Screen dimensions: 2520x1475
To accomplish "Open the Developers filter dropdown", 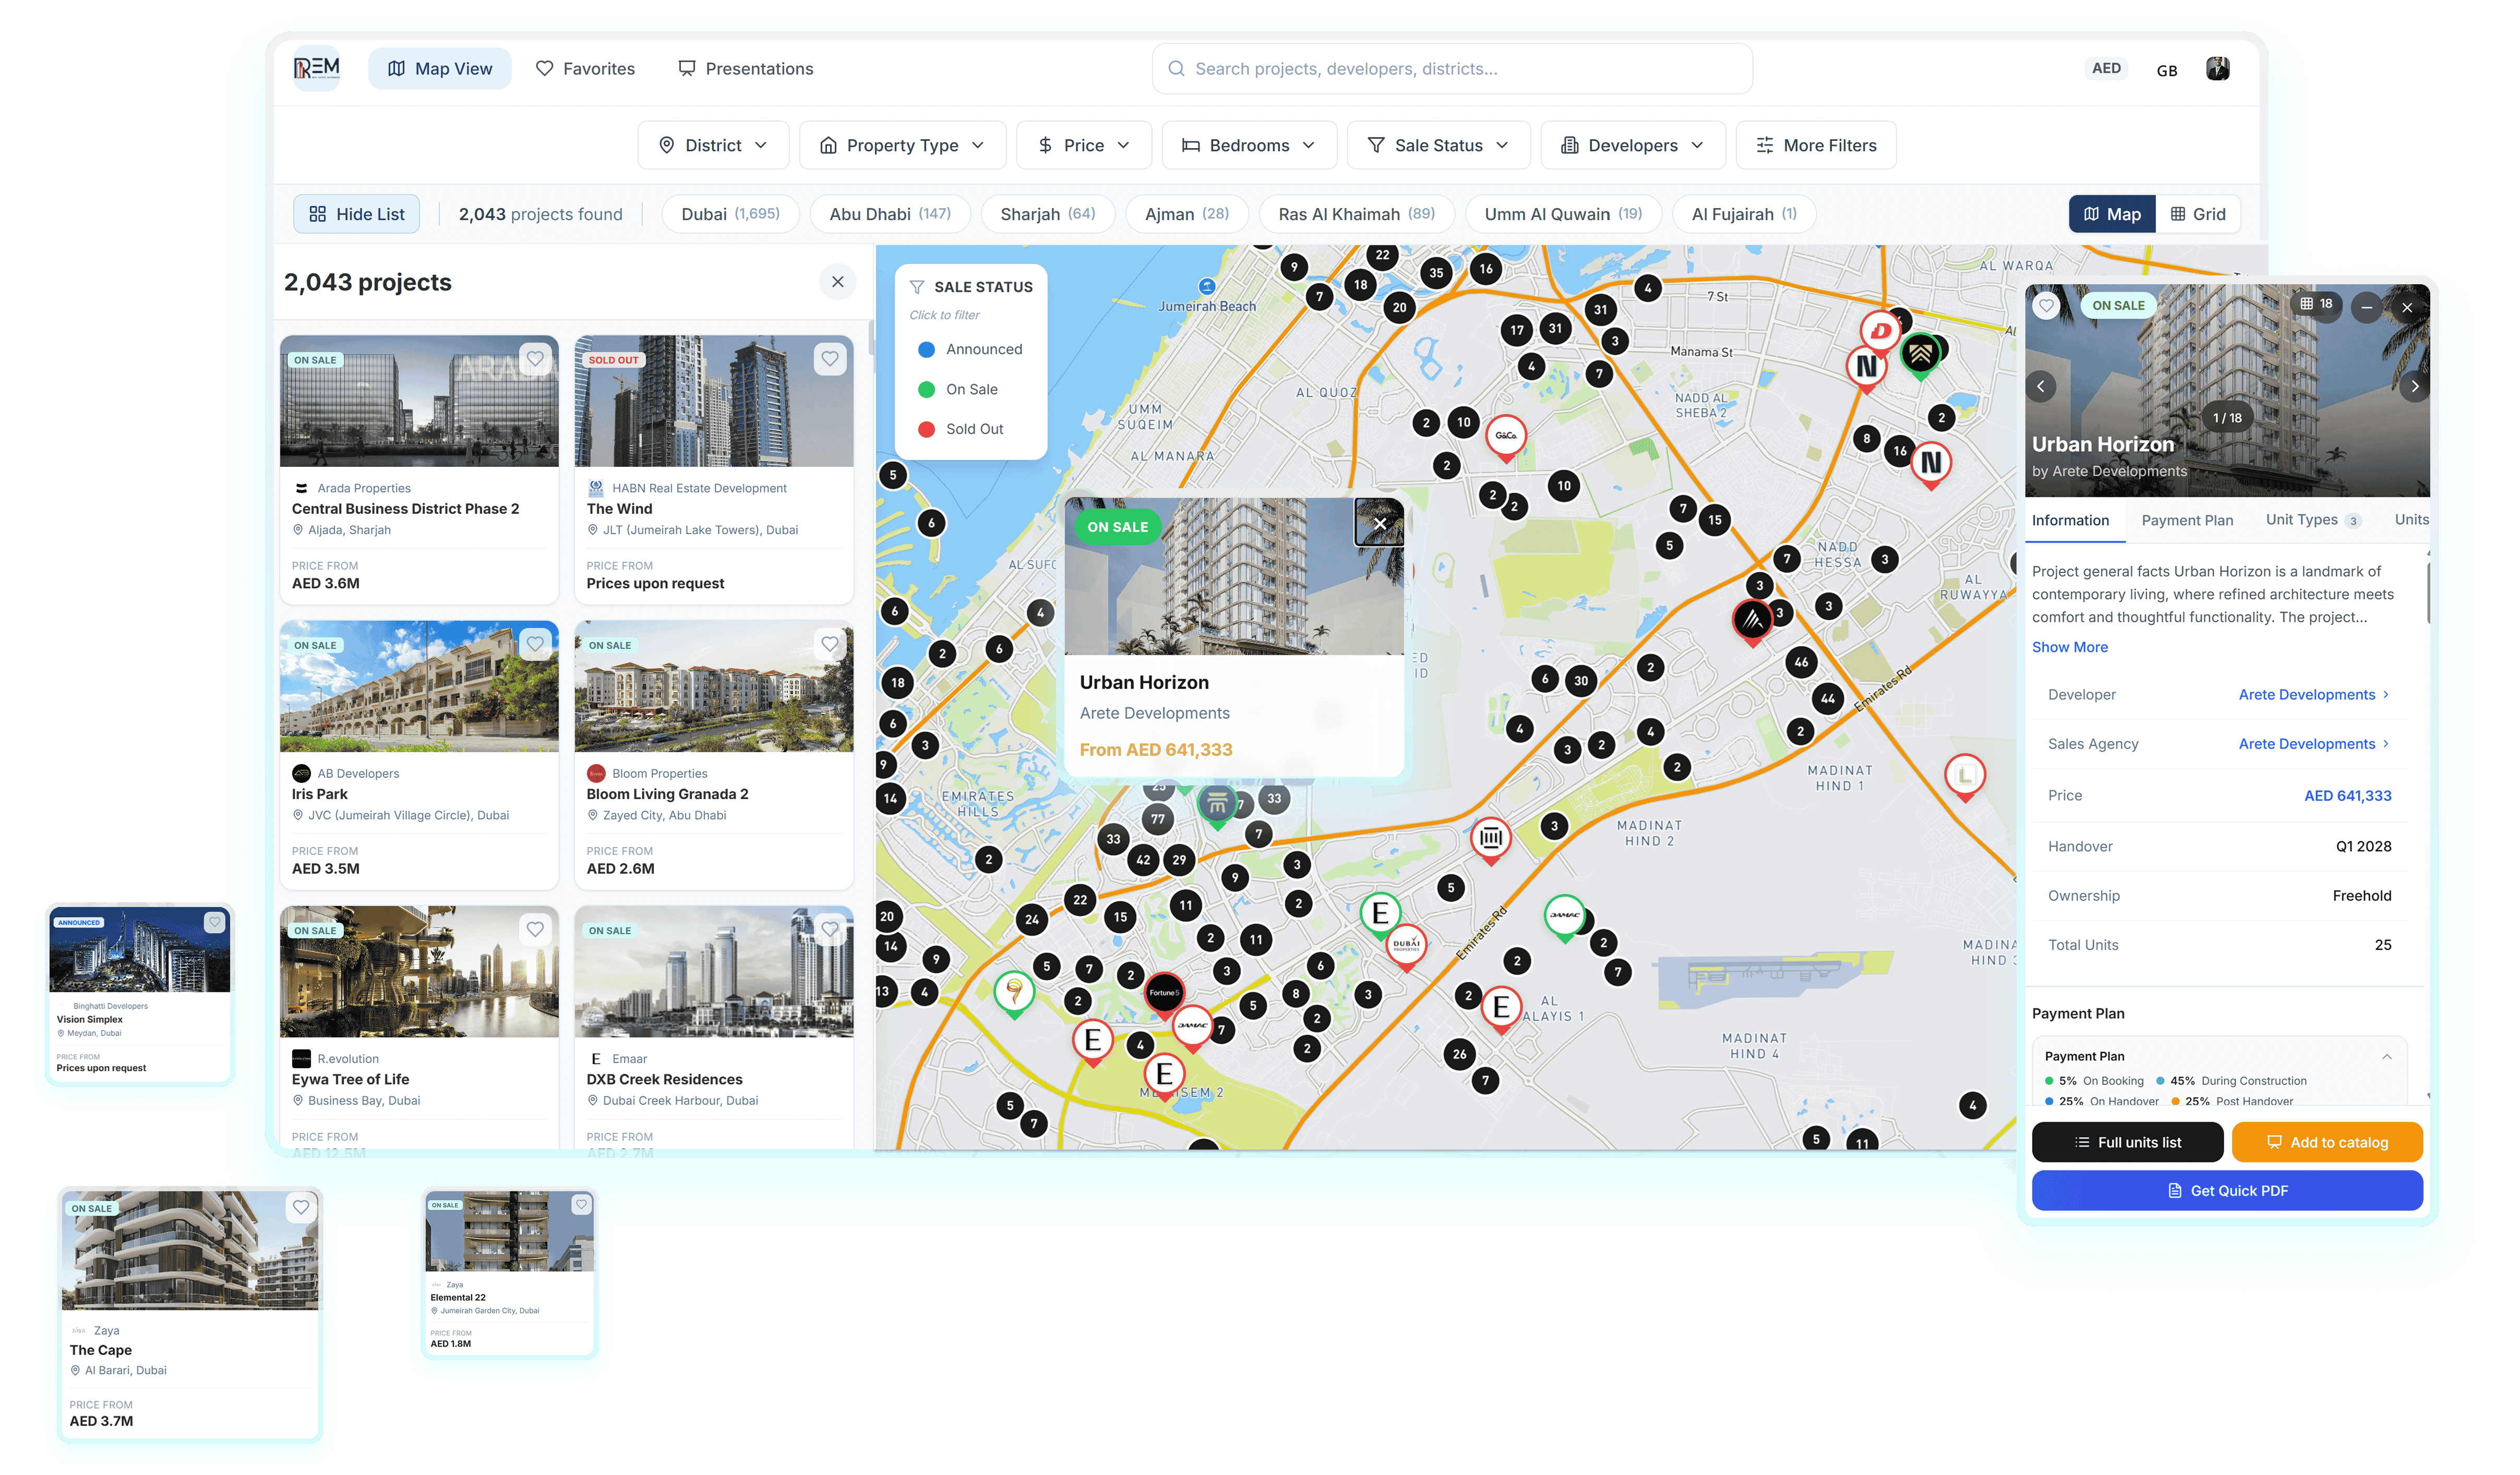I will coord(1632,145).
